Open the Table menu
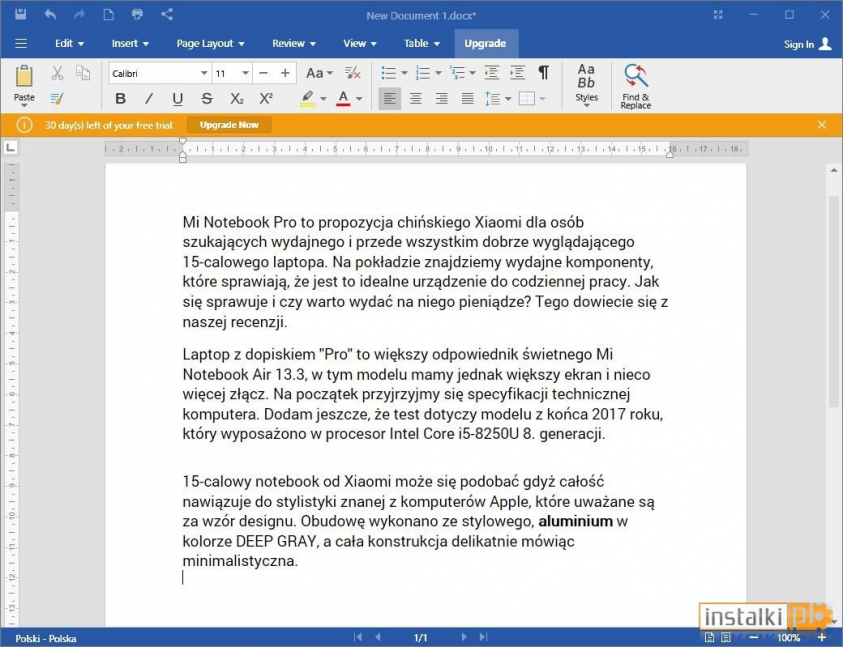 (420, 43)
